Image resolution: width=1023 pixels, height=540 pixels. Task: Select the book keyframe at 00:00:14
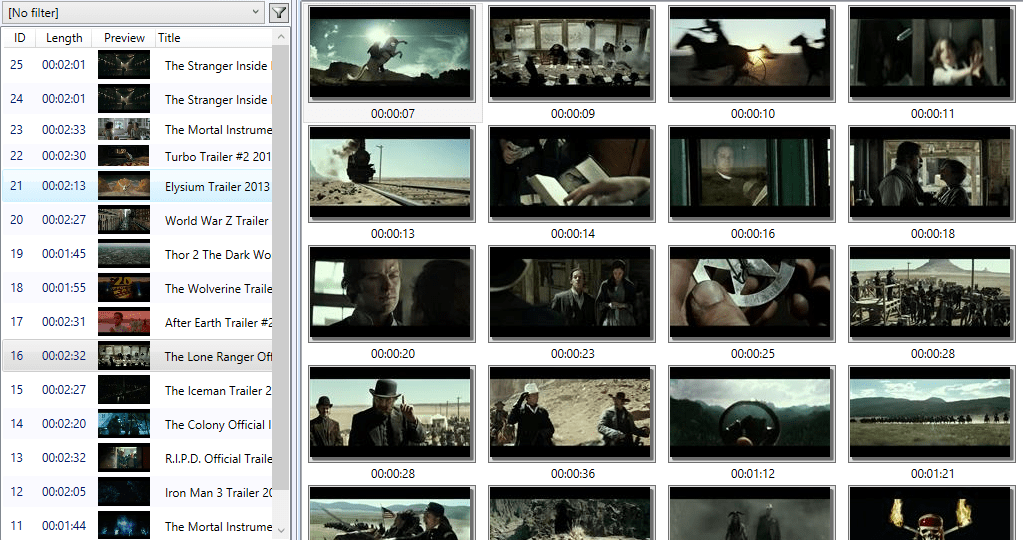coord(572,174)
